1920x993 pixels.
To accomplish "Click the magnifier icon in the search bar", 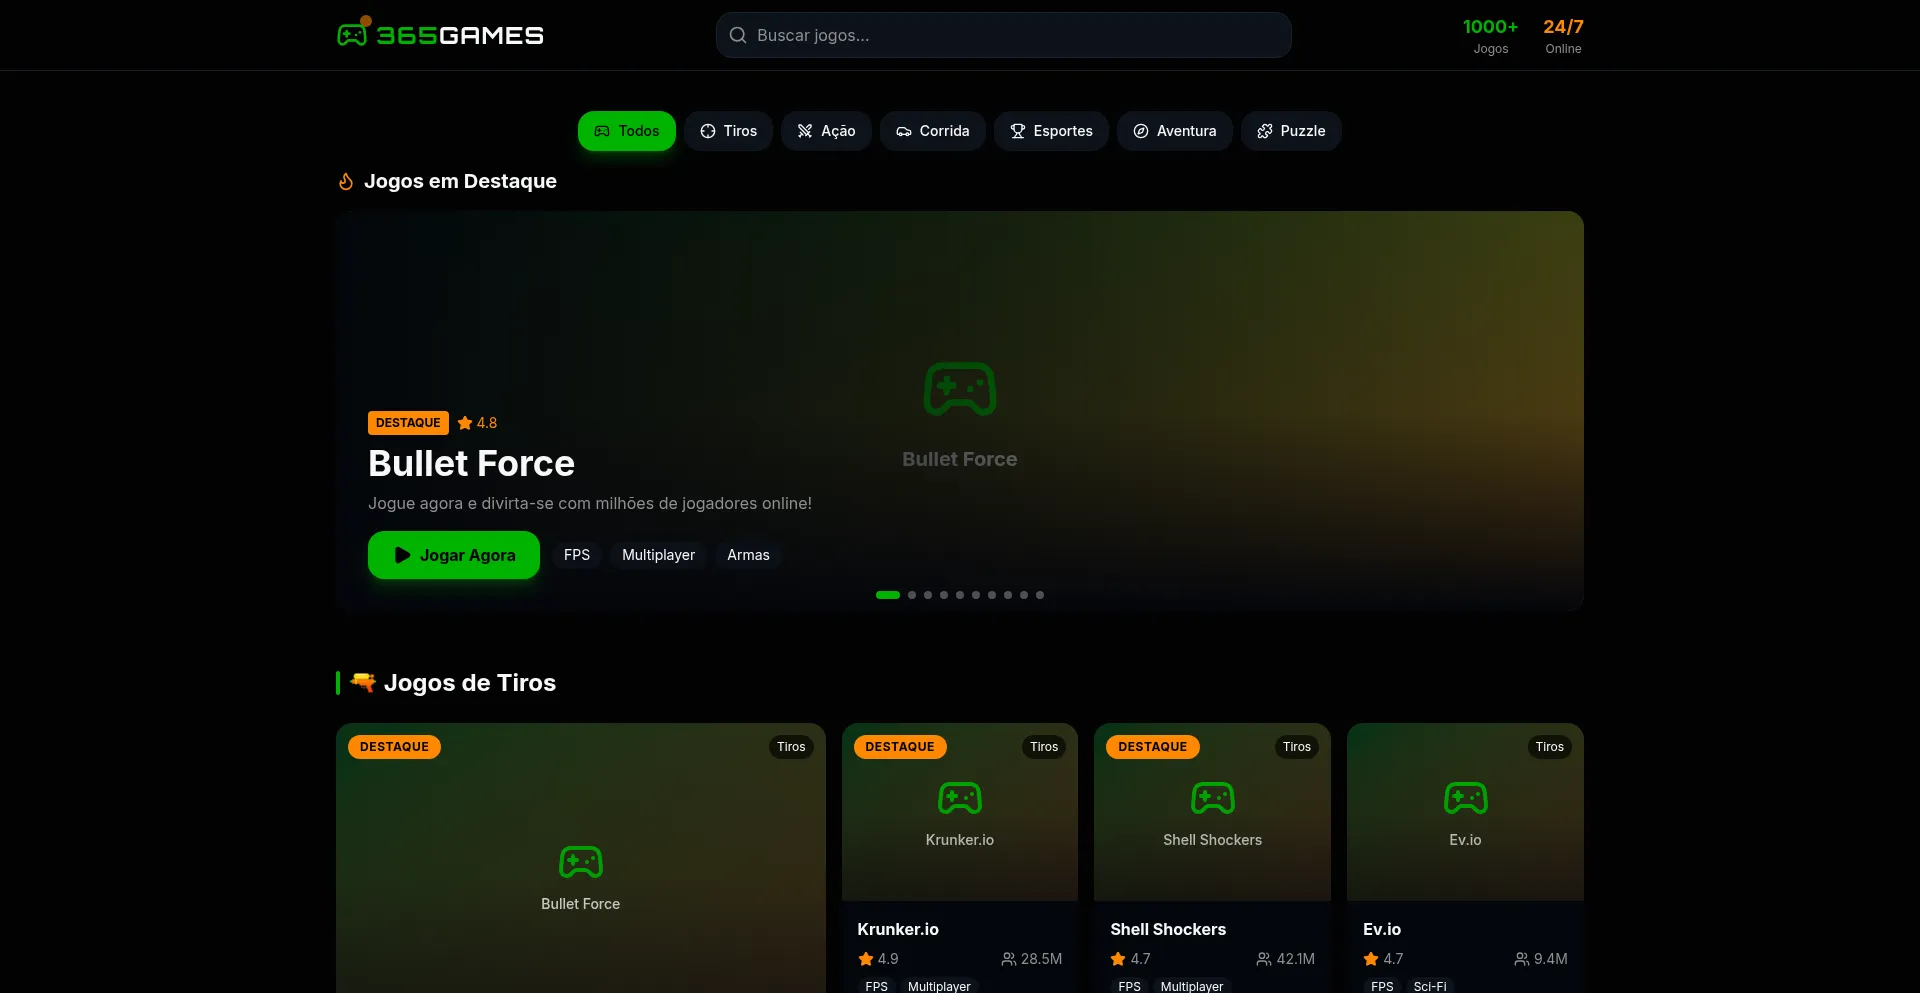I will pyautogui.click(x=738, y=35).
